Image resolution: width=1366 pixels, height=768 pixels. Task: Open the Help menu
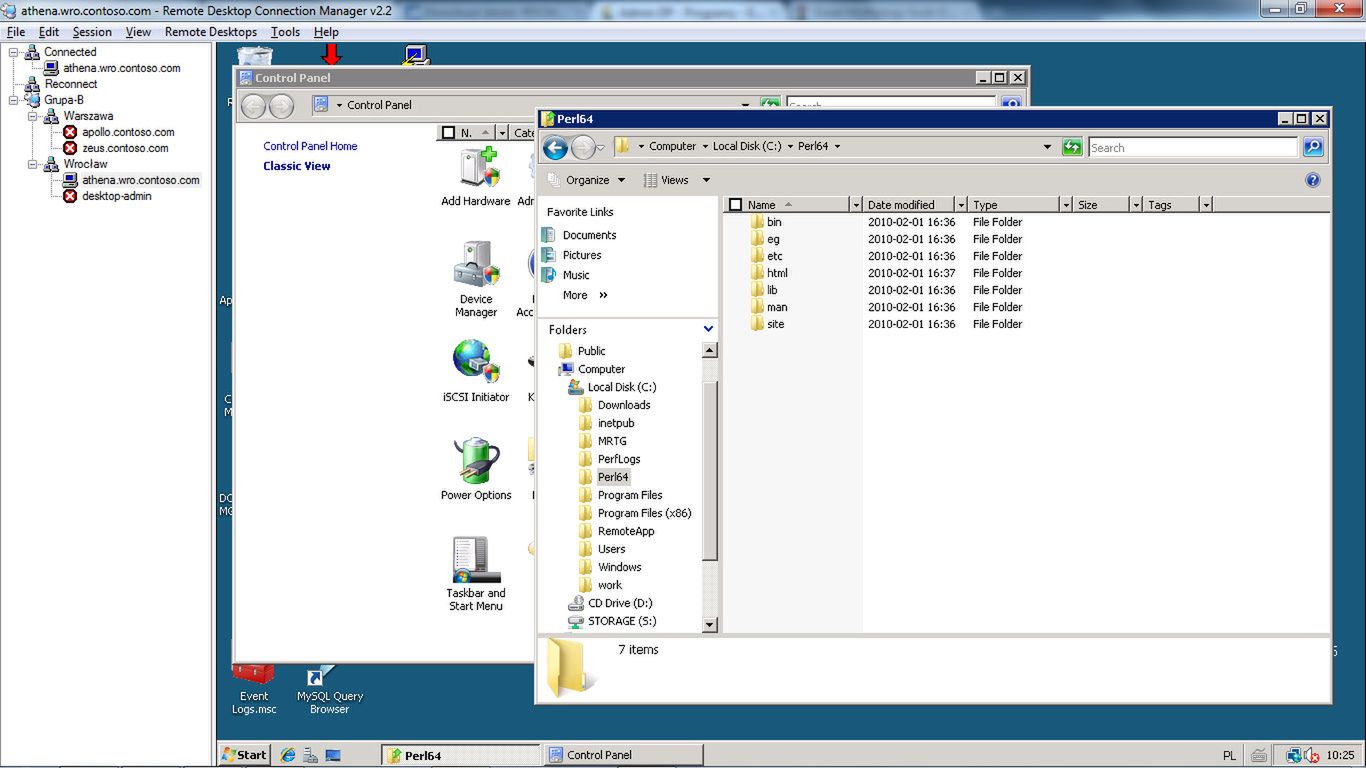point(326,32)
